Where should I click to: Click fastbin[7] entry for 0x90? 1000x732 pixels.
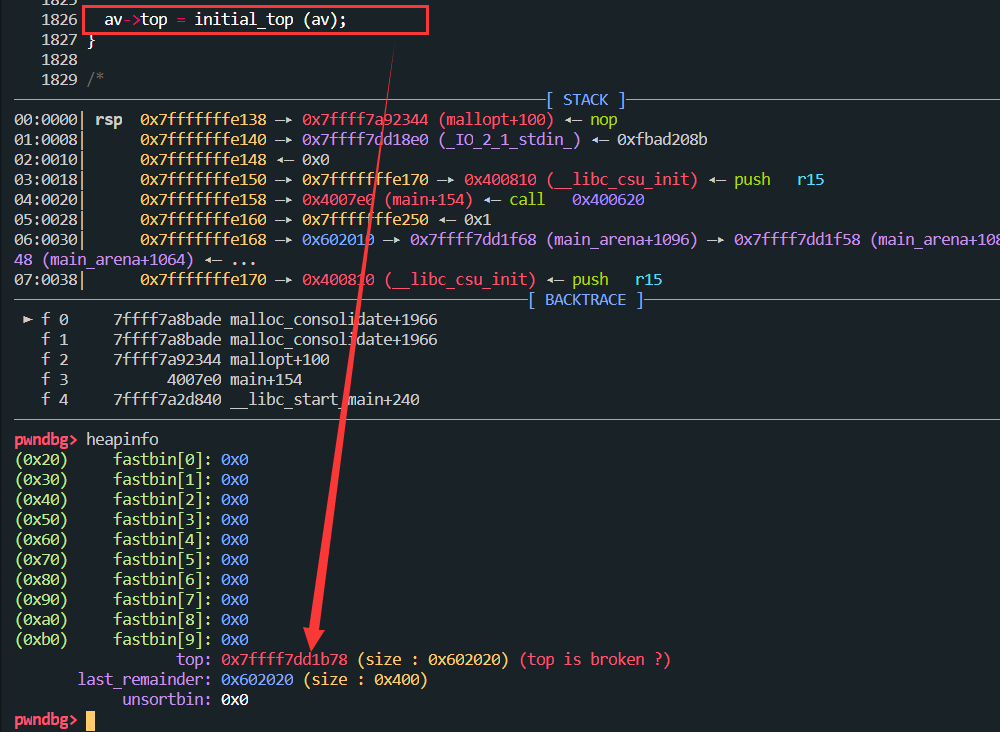[x=131, y=599]
